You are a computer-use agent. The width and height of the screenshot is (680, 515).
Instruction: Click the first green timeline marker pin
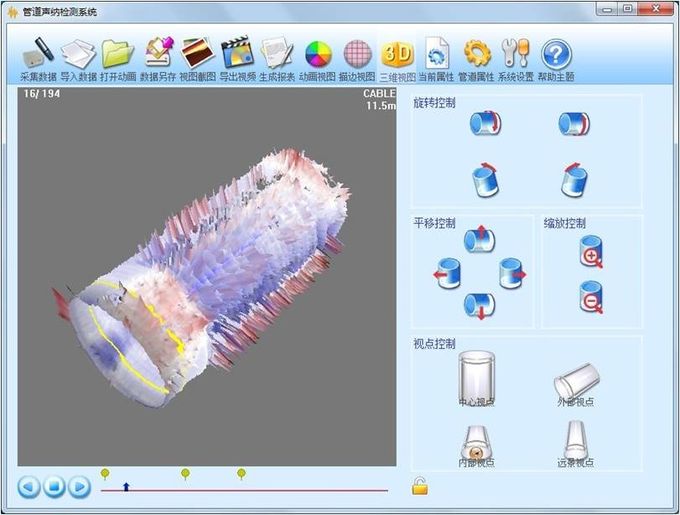pos(105,473)
